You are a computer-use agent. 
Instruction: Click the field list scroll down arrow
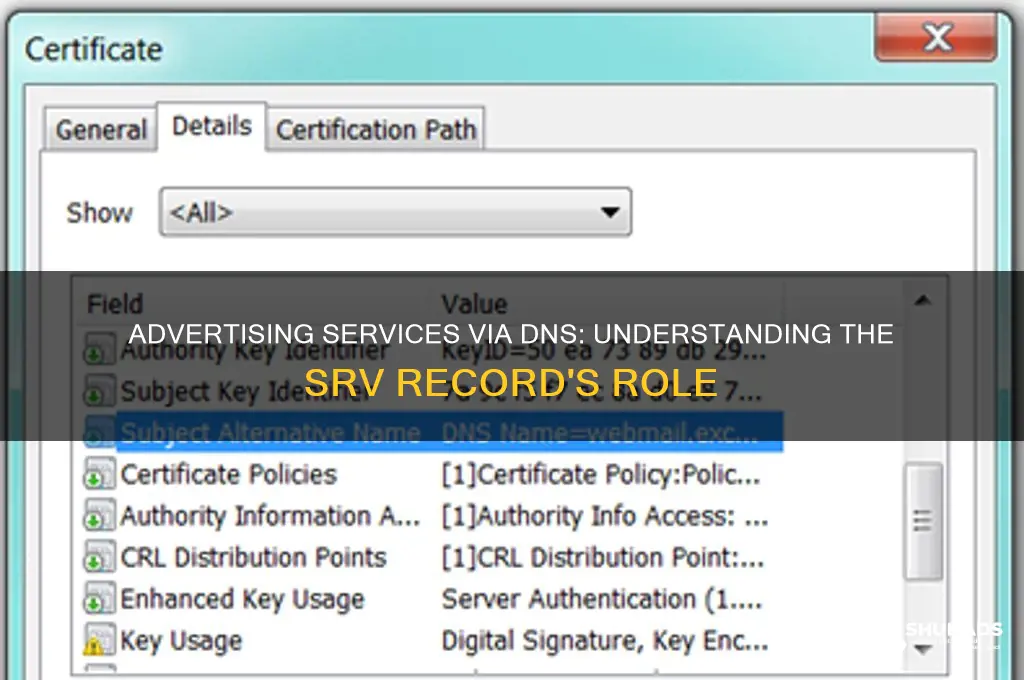(x=923, y=649)
